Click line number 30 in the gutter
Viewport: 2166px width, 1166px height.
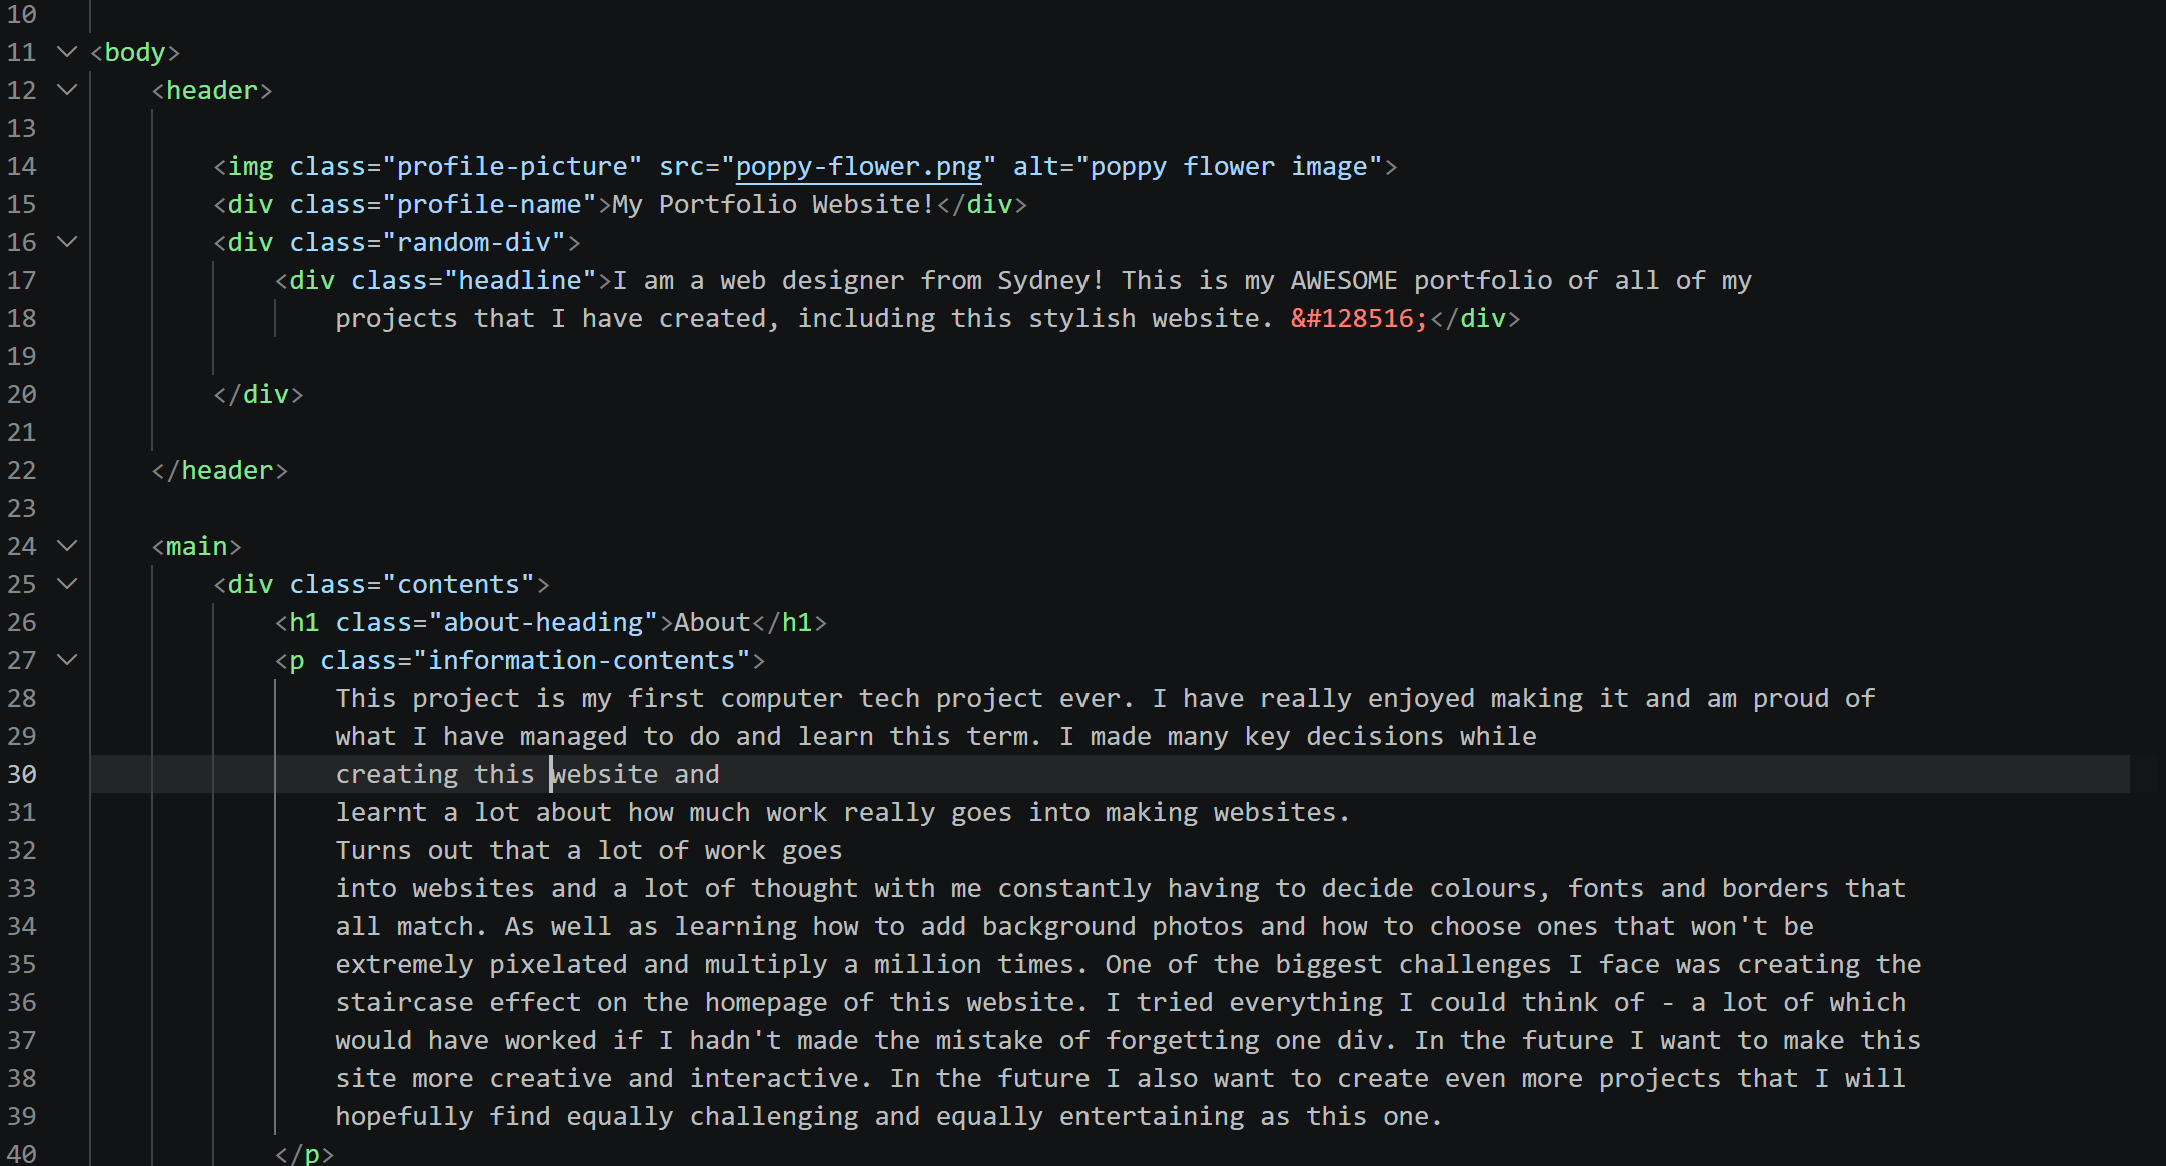(x=22, y=774)
